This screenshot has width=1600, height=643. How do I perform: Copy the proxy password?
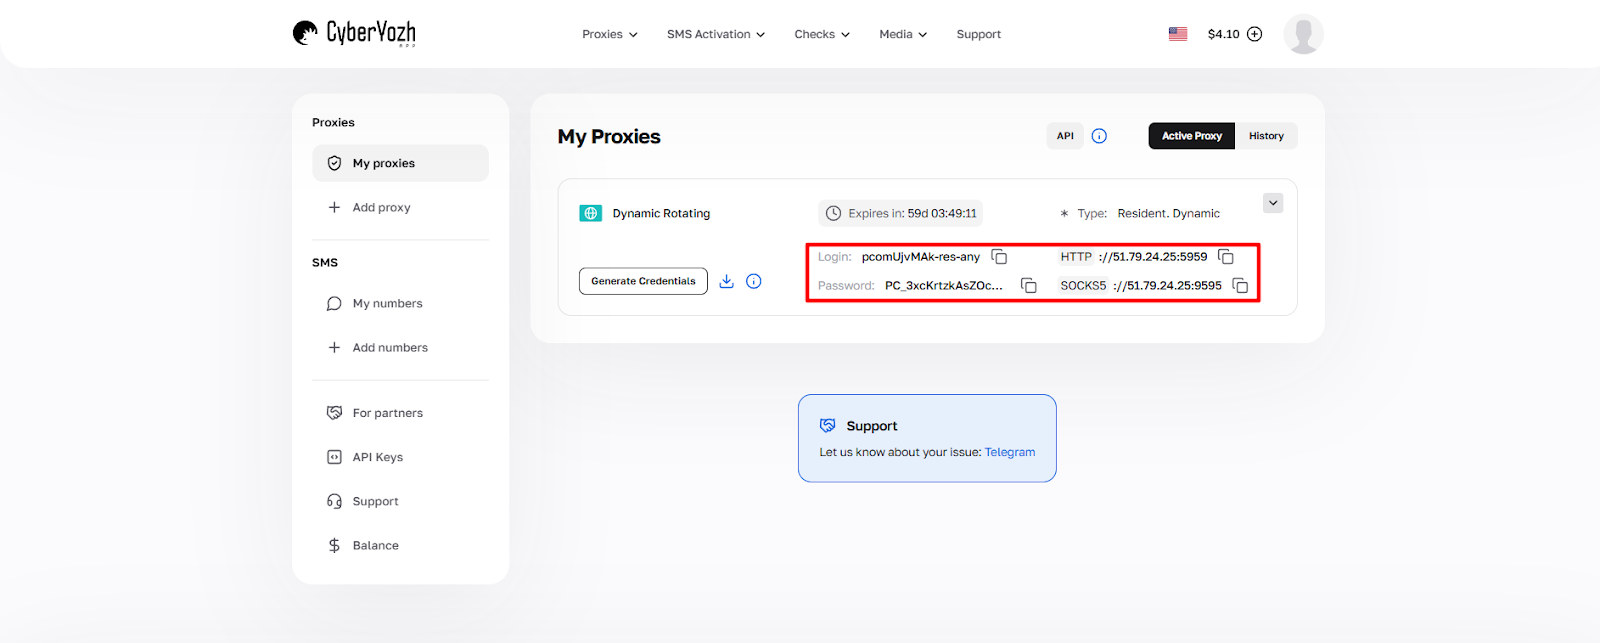(1028, 286)
